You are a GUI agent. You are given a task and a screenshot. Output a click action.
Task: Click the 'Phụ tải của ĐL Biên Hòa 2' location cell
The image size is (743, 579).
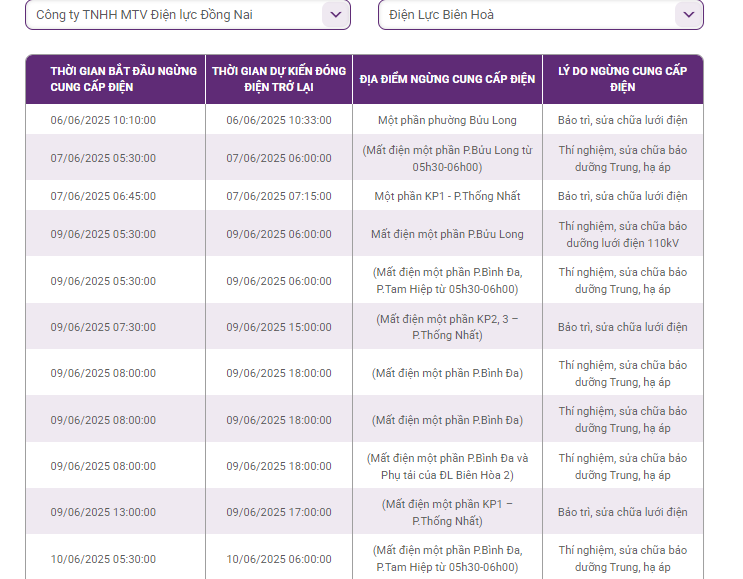click(x=447, y=467)
